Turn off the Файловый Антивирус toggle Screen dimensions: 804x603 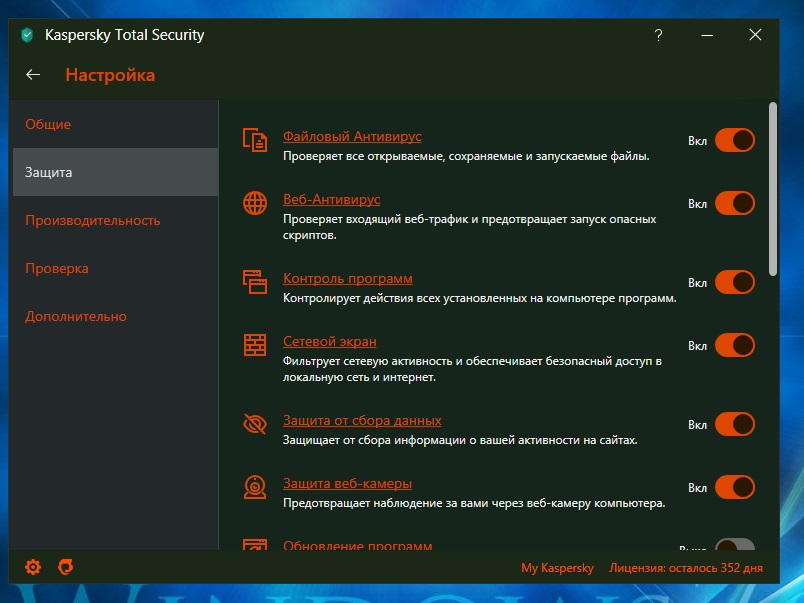(735, 140)
